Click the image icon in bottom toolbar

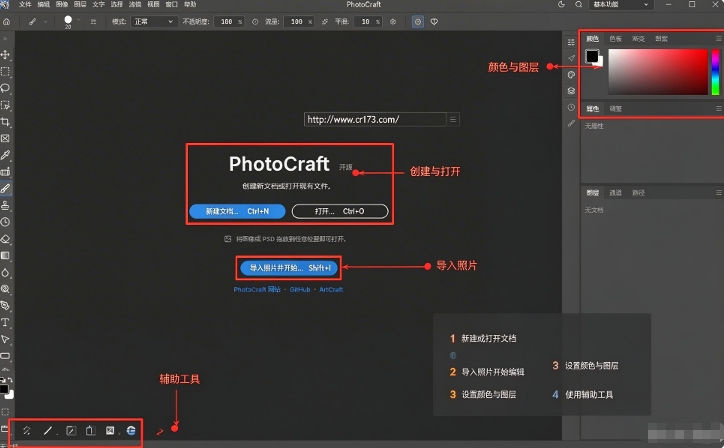coord(110,430)
